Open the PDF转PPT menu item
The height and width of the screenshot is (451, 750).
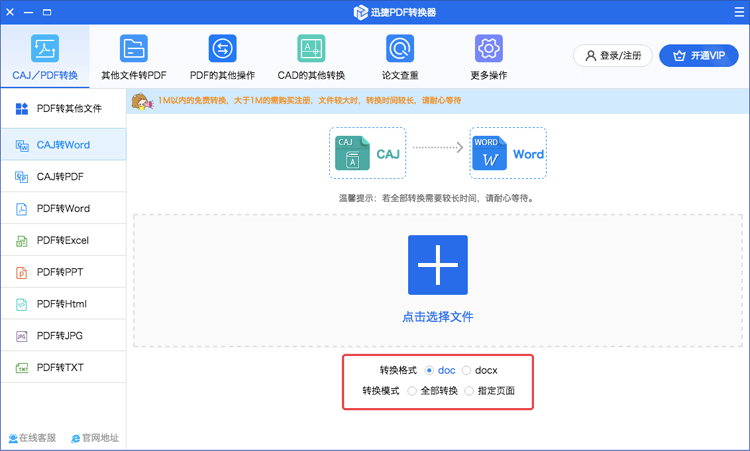coord(64,273)
